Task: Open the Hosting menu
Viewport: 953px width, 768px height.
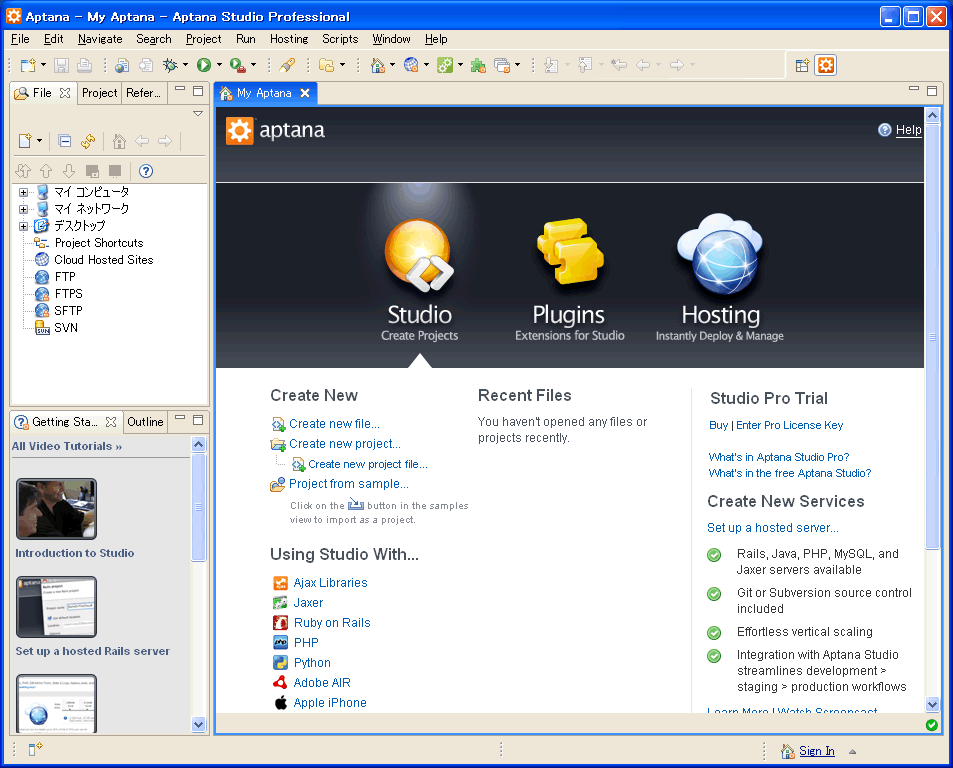Action: tap(289, 39)
